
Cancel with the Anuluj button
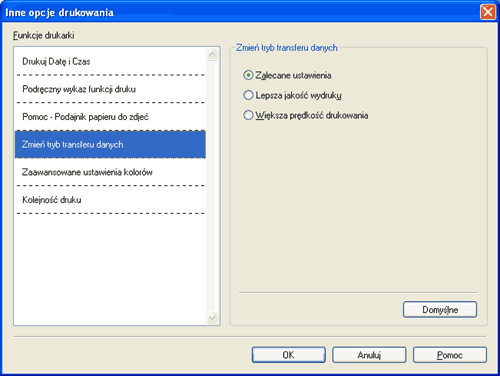369,355
